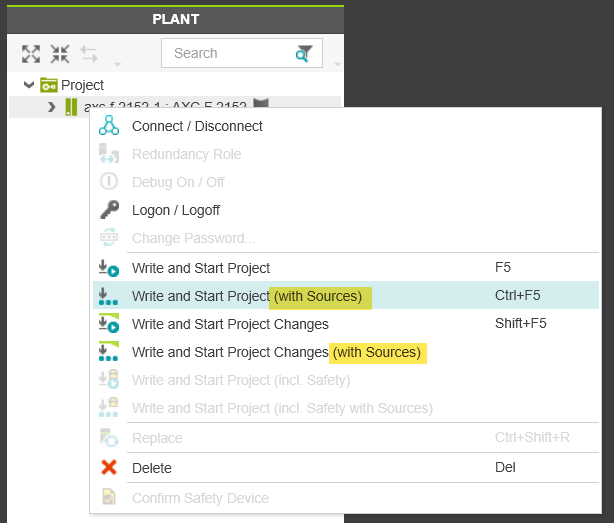This screenshot has height=523, width=614.
Task: Click the Connect / Disconnect network icon
Action: [109, 126]
